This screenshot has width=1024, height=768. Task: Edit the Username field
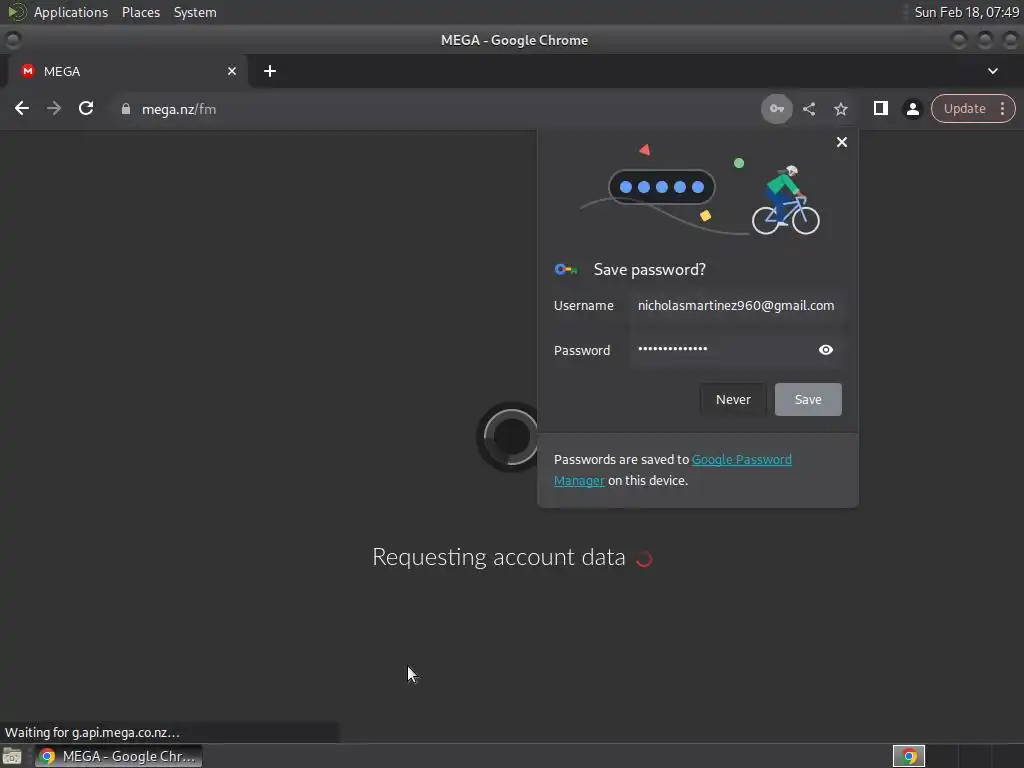tap(736, 306)
